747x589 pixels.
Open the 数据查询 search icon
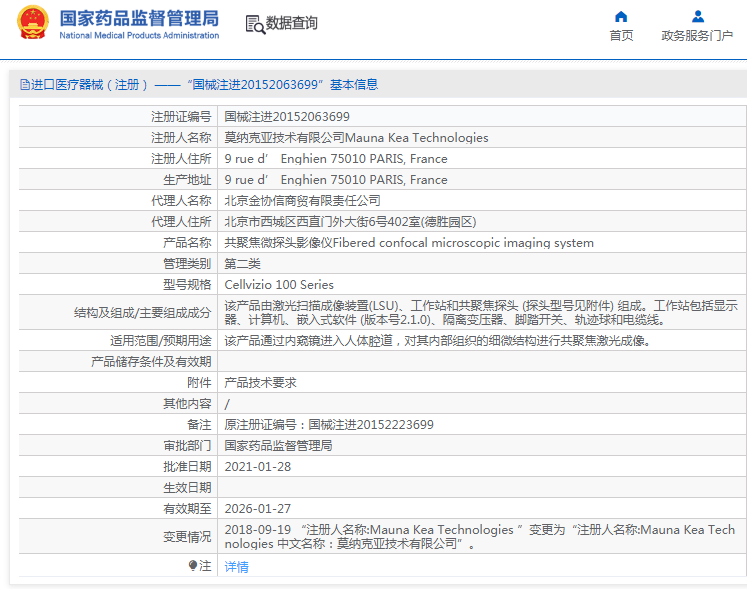tap(255, 24)
